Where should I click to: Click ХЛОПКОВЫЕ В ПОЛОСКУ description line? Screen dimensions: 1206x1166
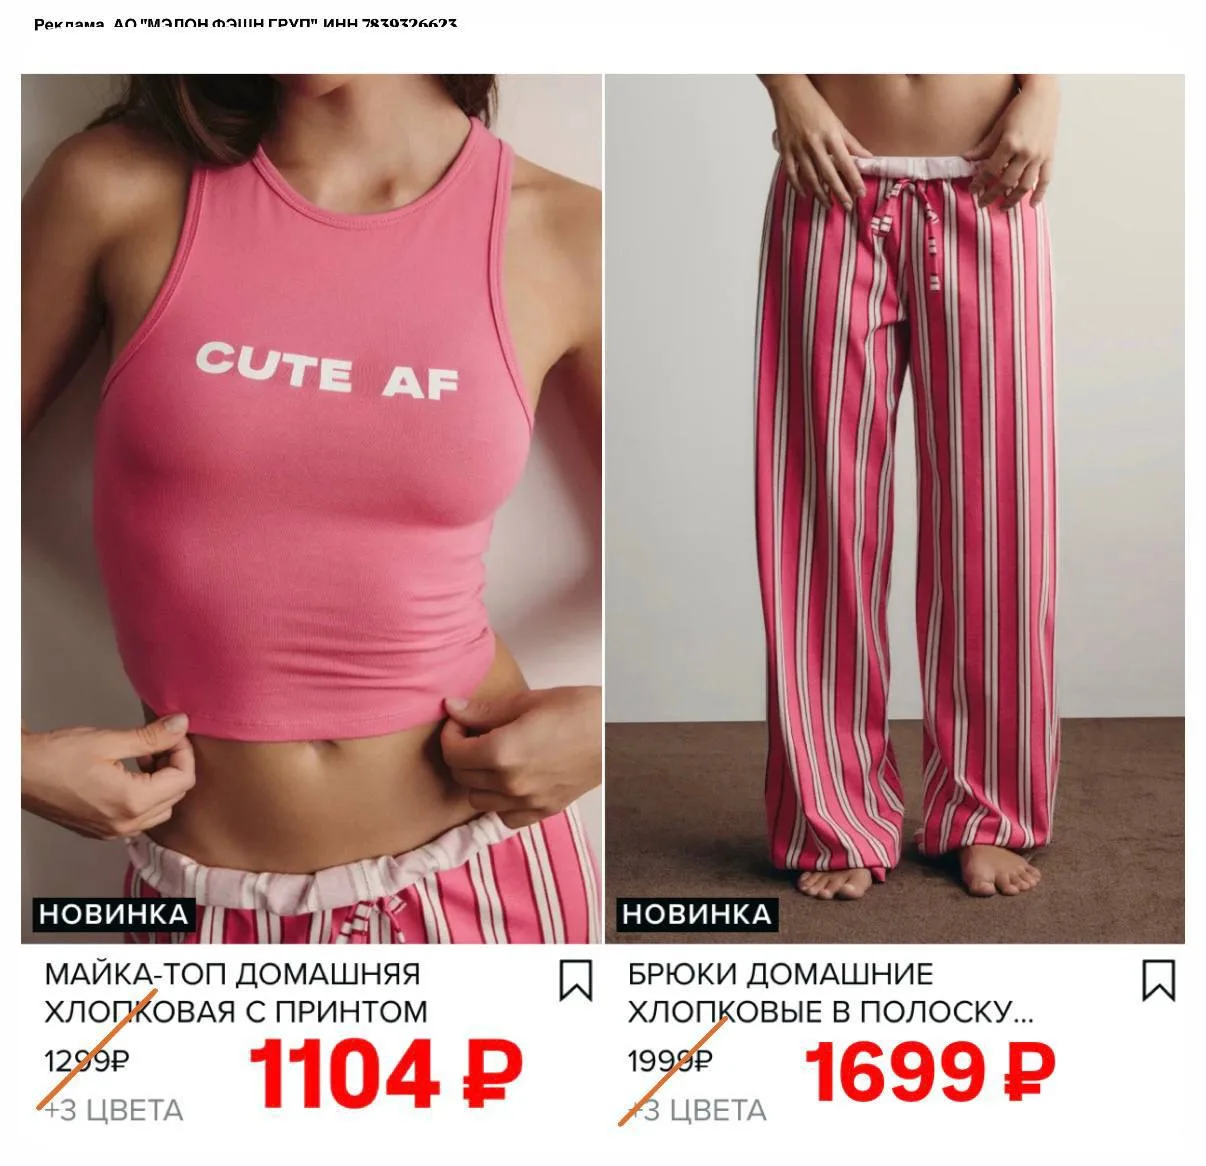[x=831, y=1012]
